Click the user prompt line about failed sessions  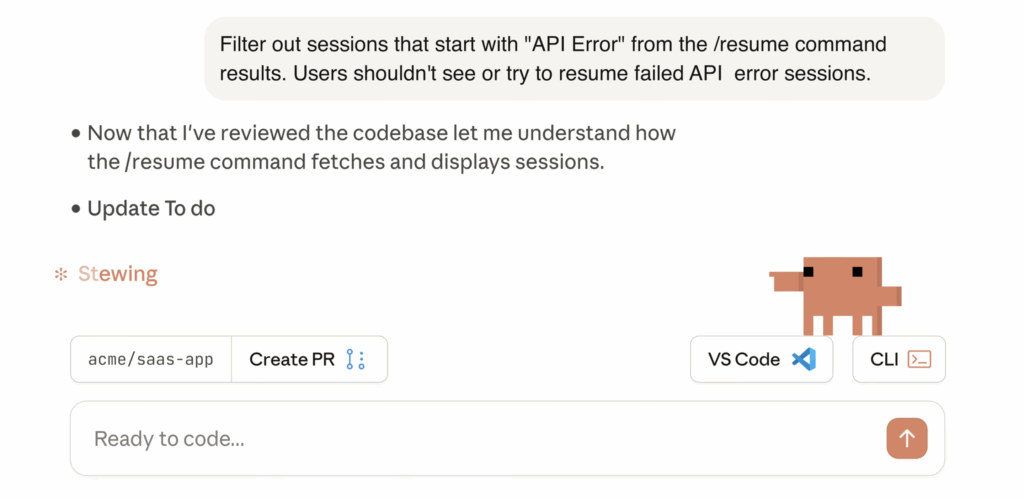pyautogui.click(x=545, y=72)
